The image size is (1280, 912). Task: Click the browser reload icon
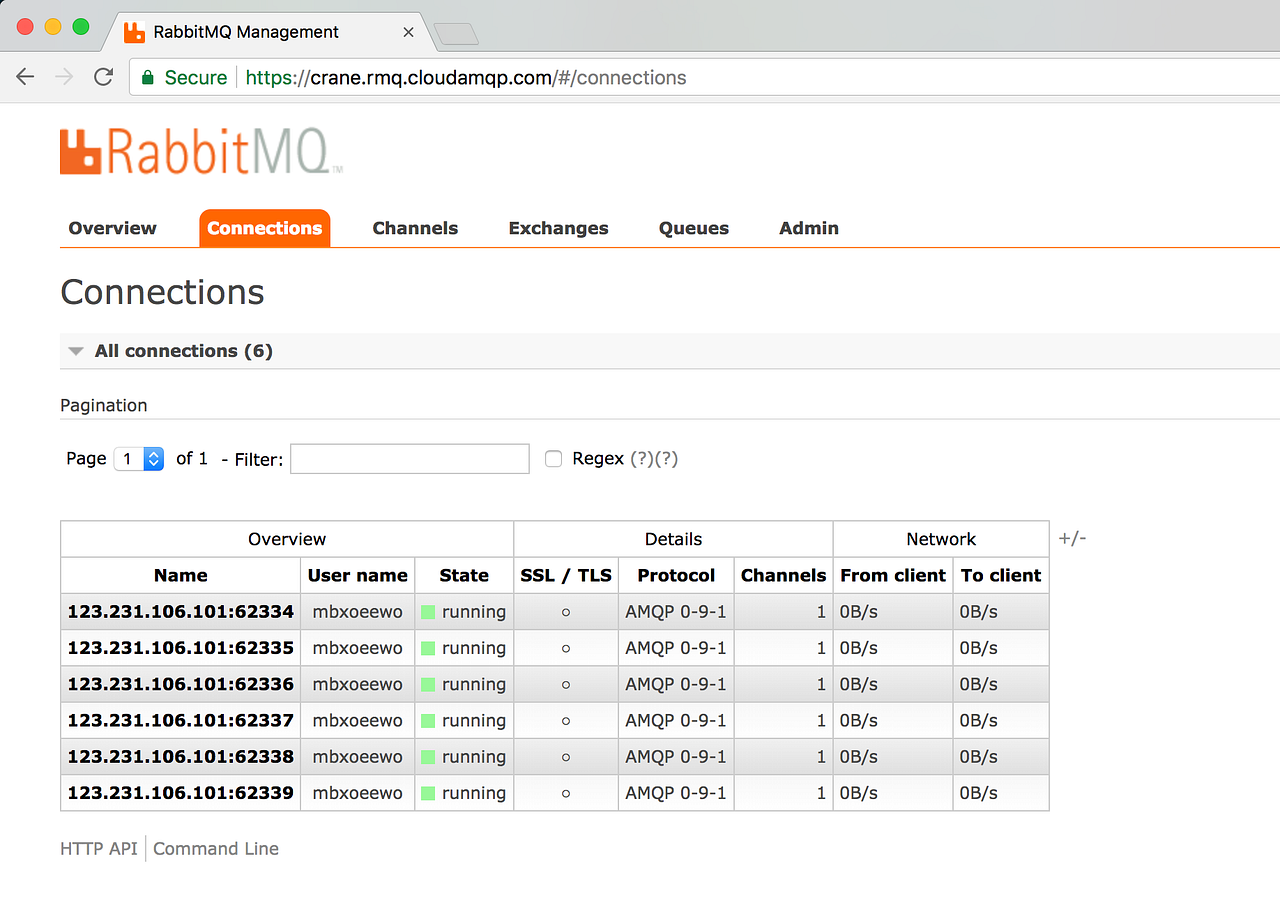click(103, 77)
